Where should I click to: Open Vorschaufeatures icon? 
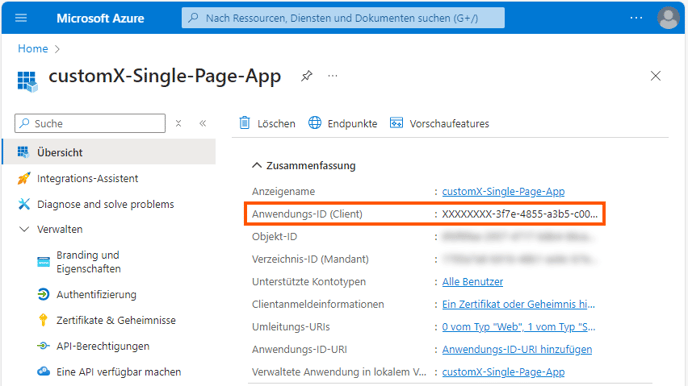coord(396,123)
